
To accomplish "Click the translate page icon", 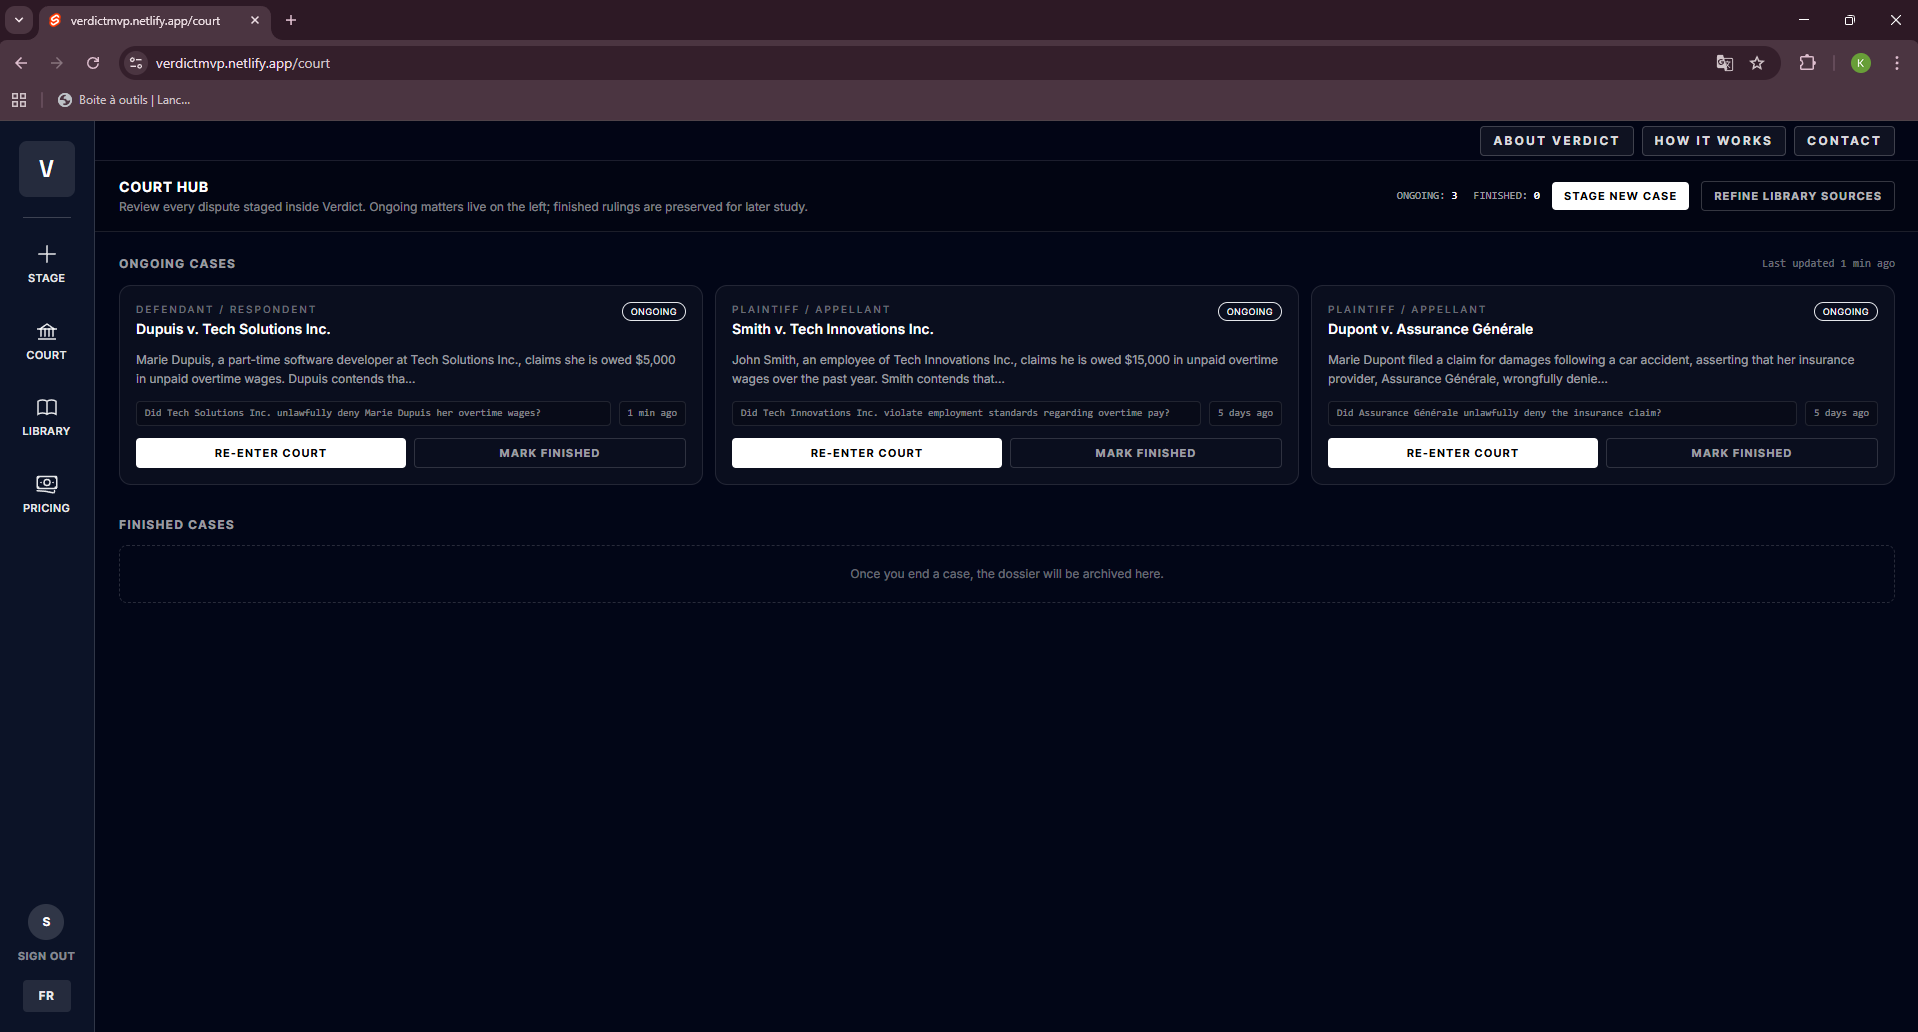I will pyautogui.click(x=1725, y=63).
